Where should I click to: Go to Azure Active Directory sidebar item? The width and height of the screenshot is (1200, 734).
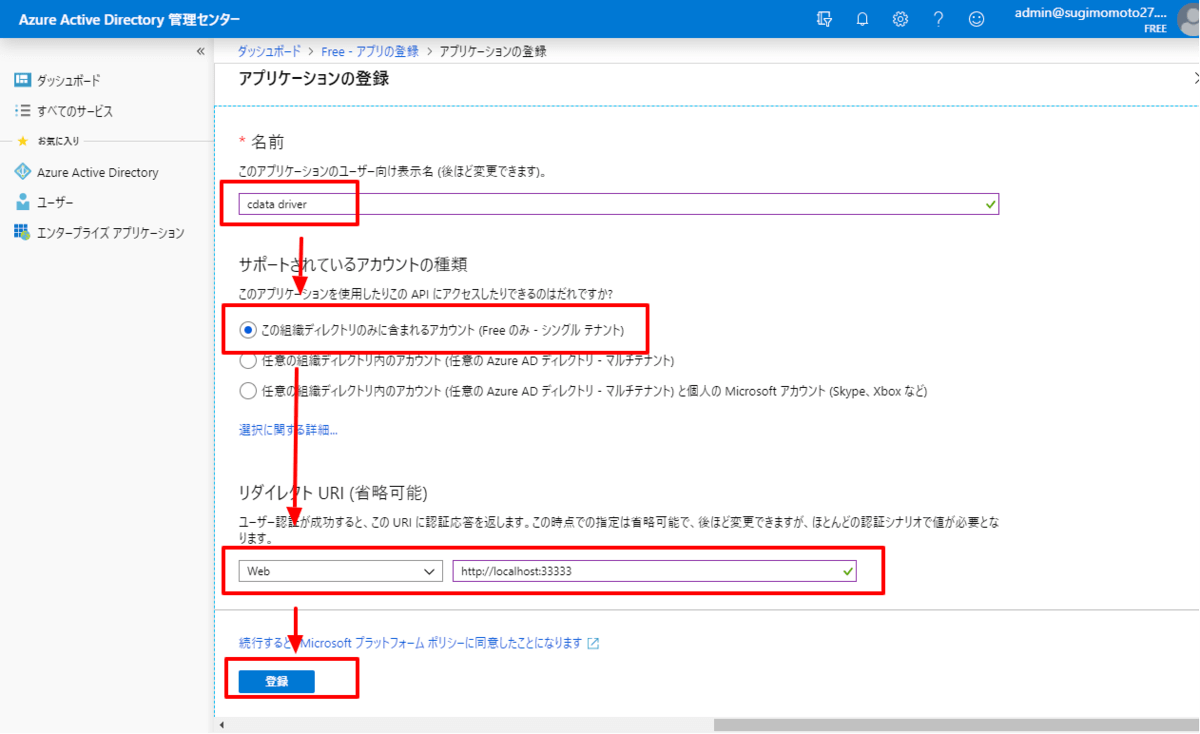click(x=98, y=172)
